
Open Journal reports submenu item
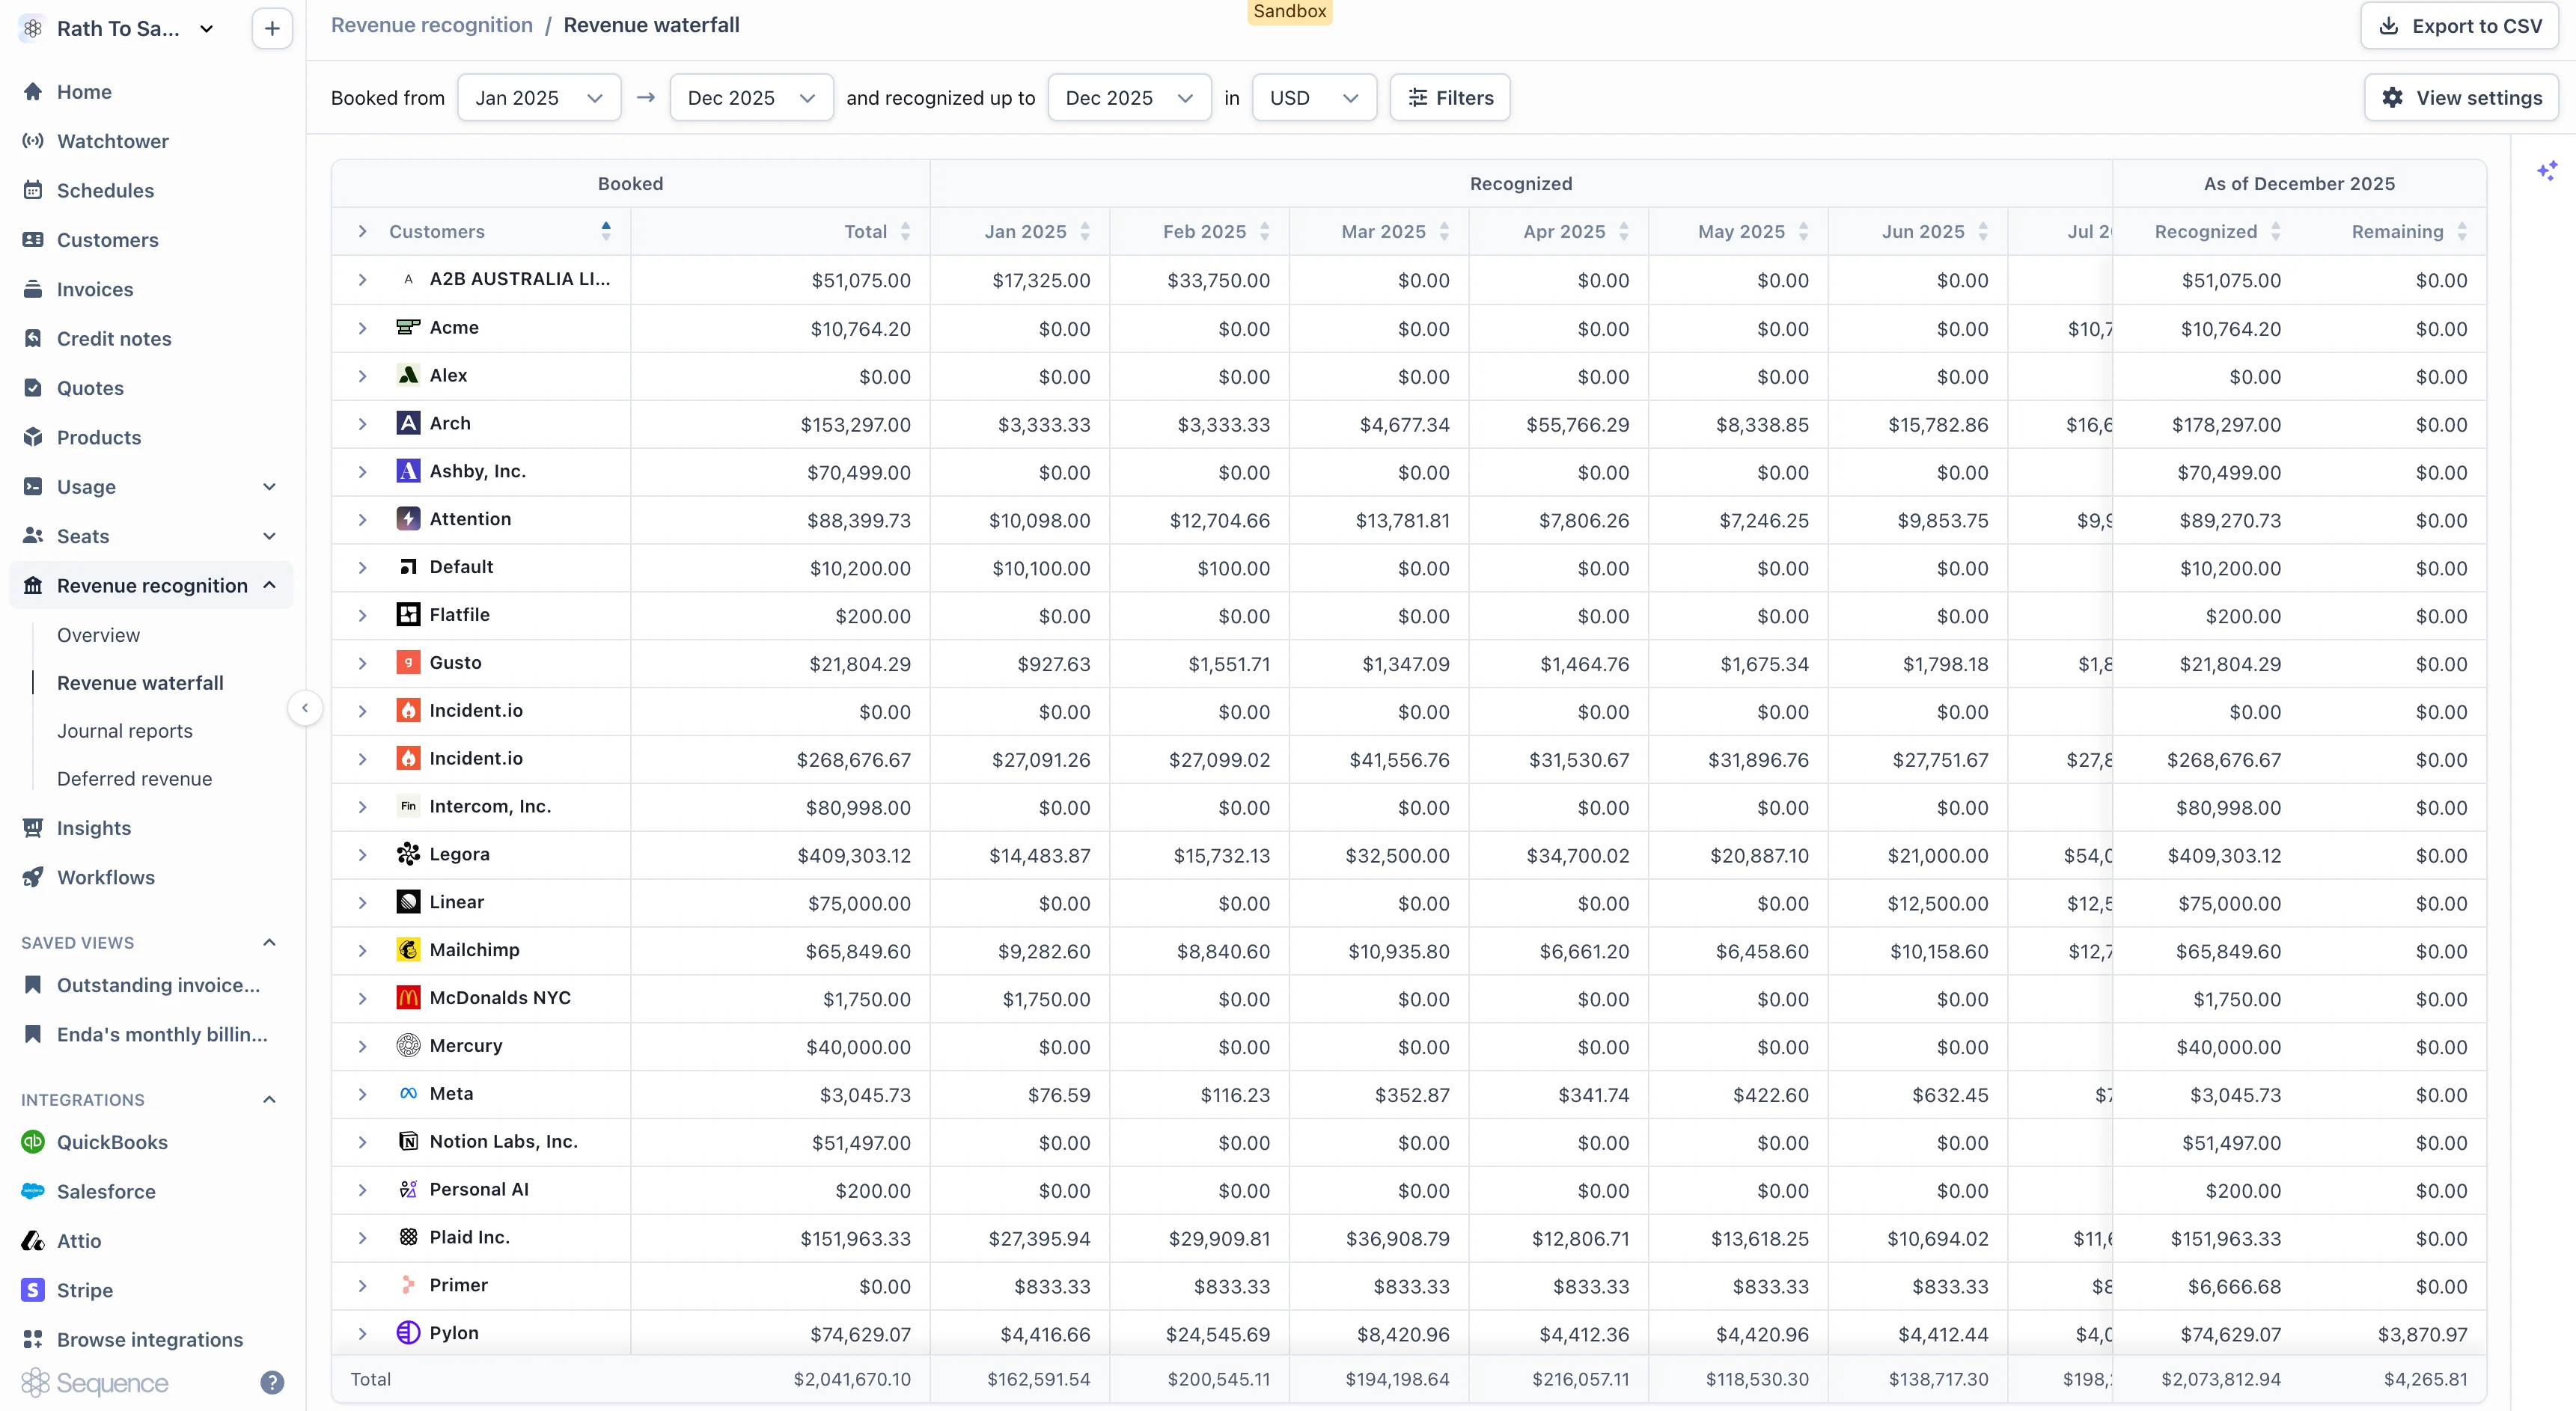124,731
